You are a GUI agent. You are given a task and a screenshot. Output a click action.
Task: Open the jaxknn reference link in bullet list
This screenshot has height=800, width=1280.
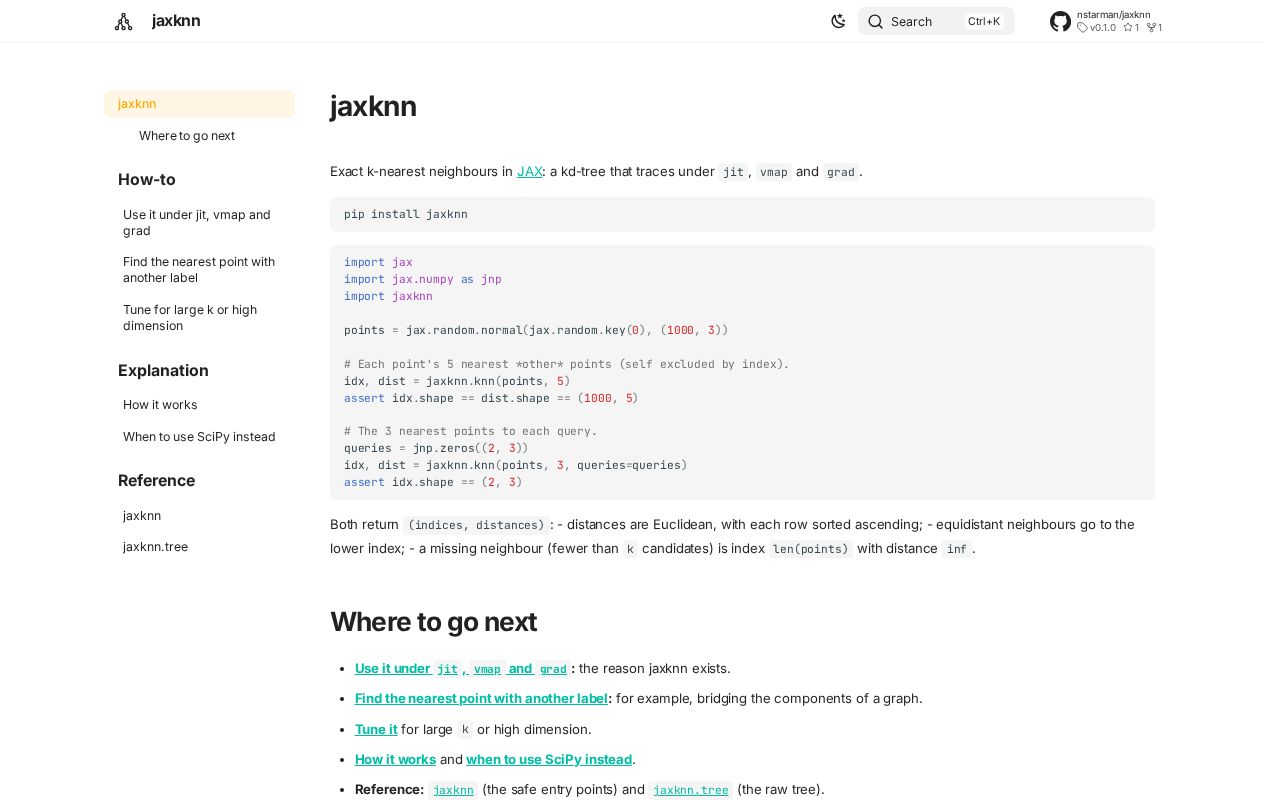coord(453,790)
